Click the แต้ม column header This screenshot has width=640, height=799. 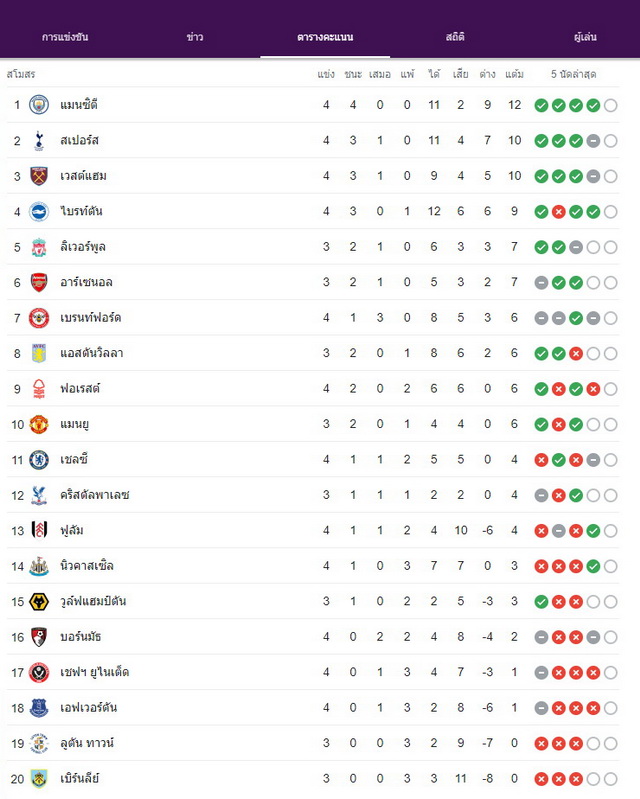click(x=514, y=74)
